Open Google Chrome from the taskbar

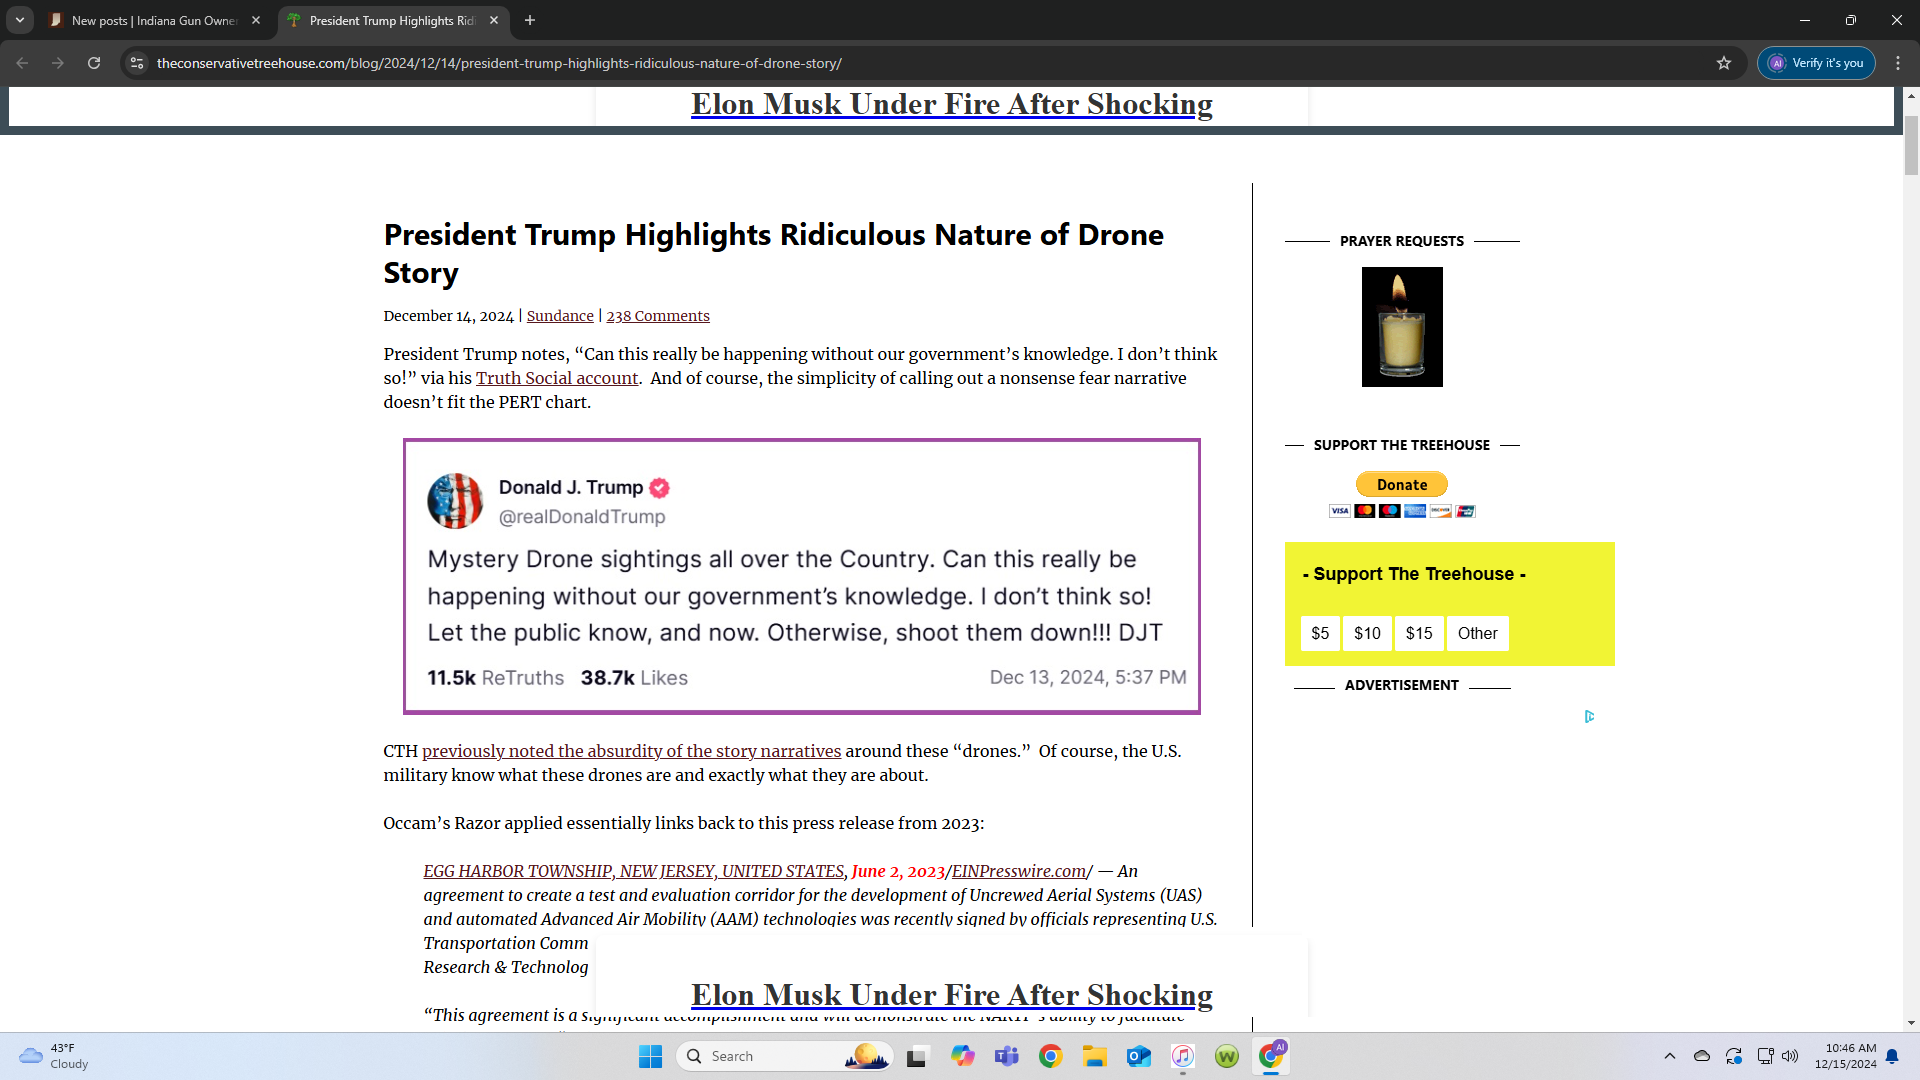click(1050, 1056)
